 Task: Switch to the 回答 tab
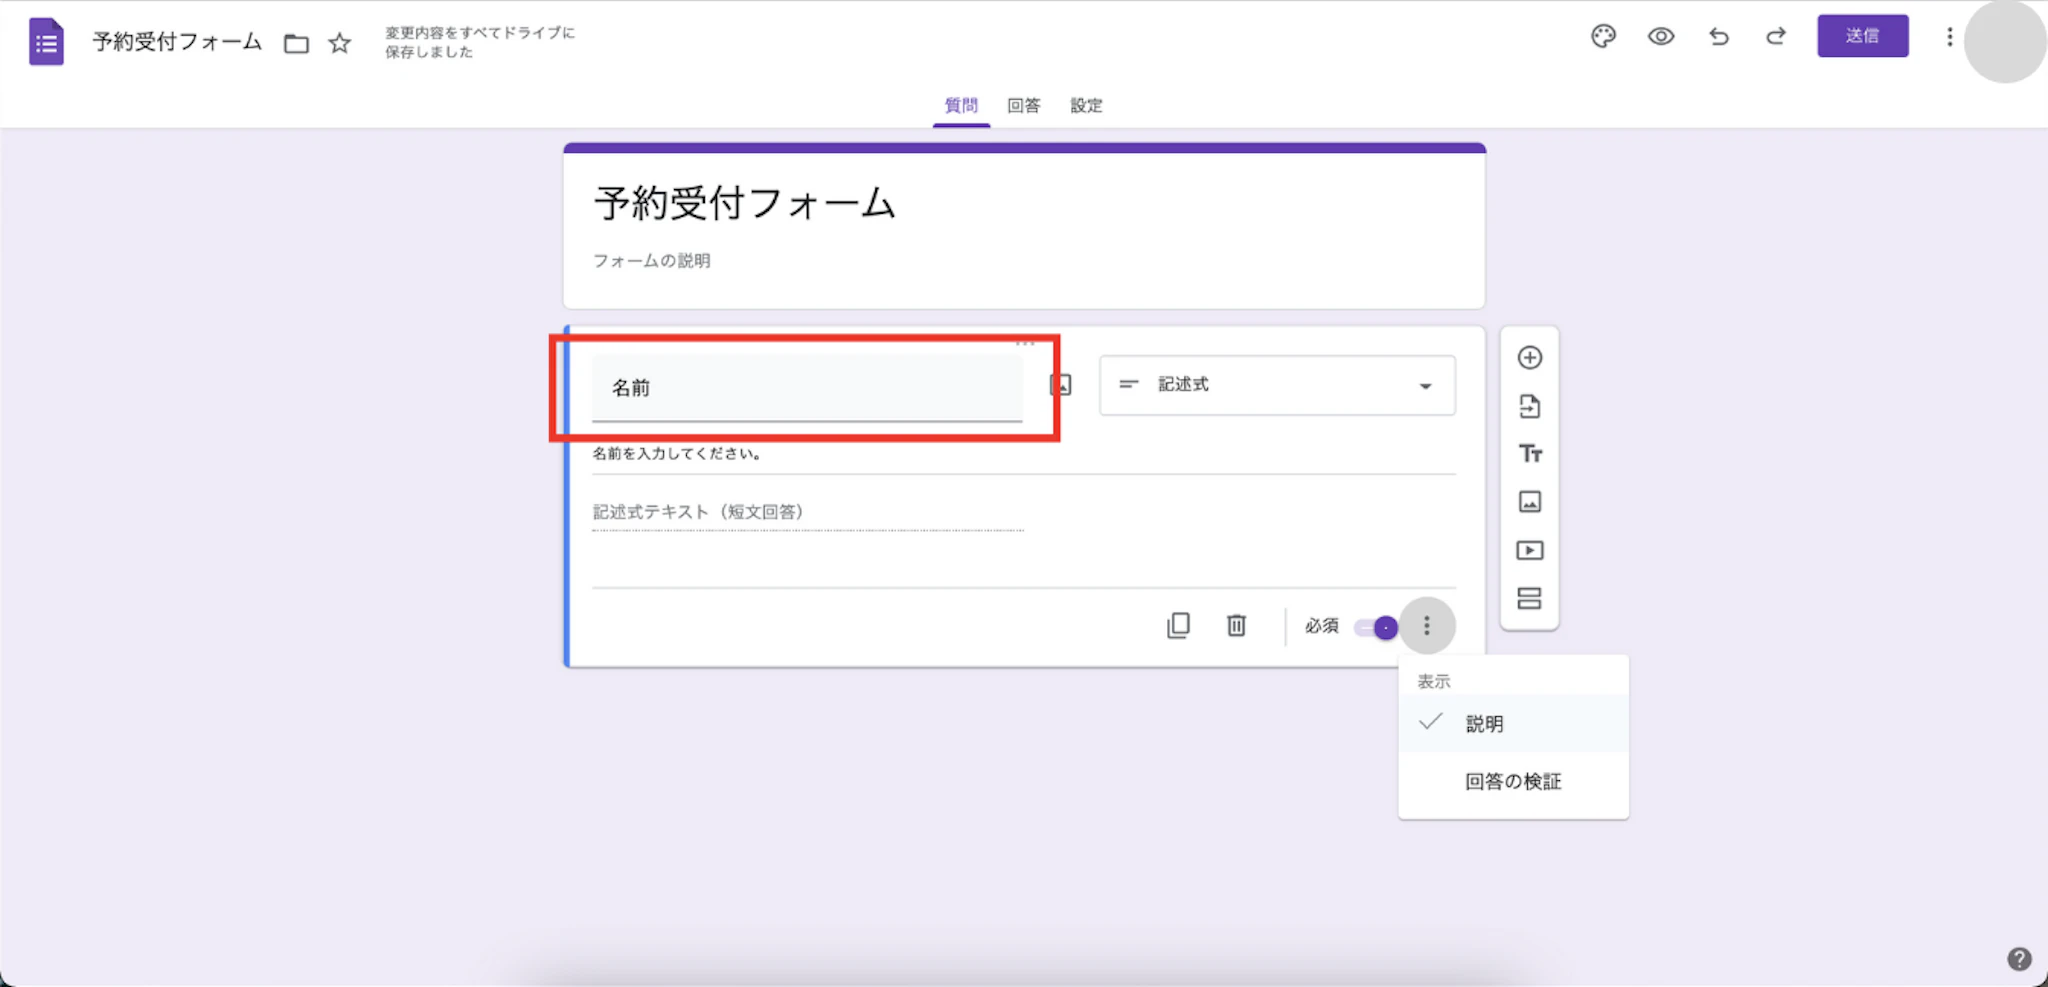coord(1024,105)
